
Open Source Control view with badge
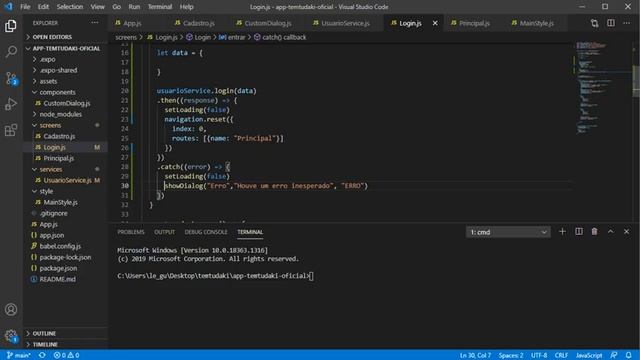[x=11, y=78]
